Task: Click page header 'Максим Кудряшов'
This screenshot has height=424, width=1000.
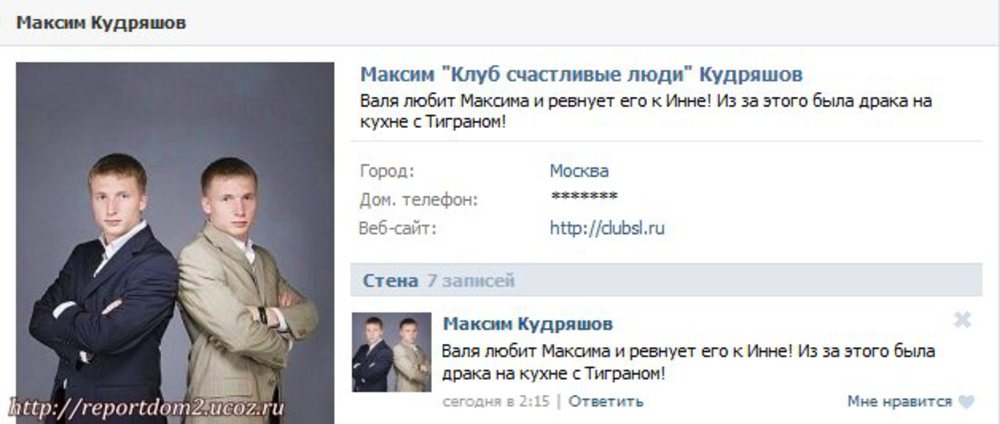Action: pyautogui.click(x=101, y=23)
